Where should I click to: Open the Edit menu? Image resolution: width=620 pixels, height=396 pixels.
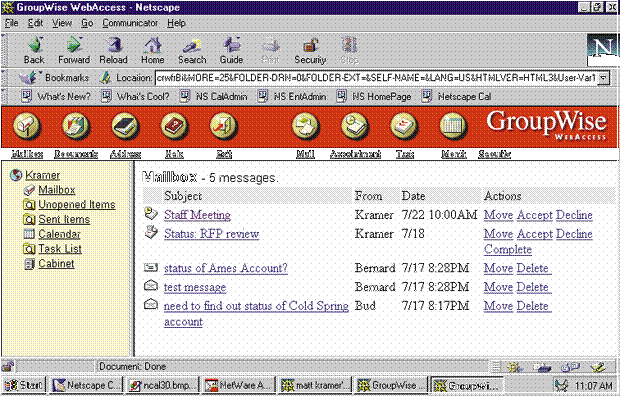(35, 23)
